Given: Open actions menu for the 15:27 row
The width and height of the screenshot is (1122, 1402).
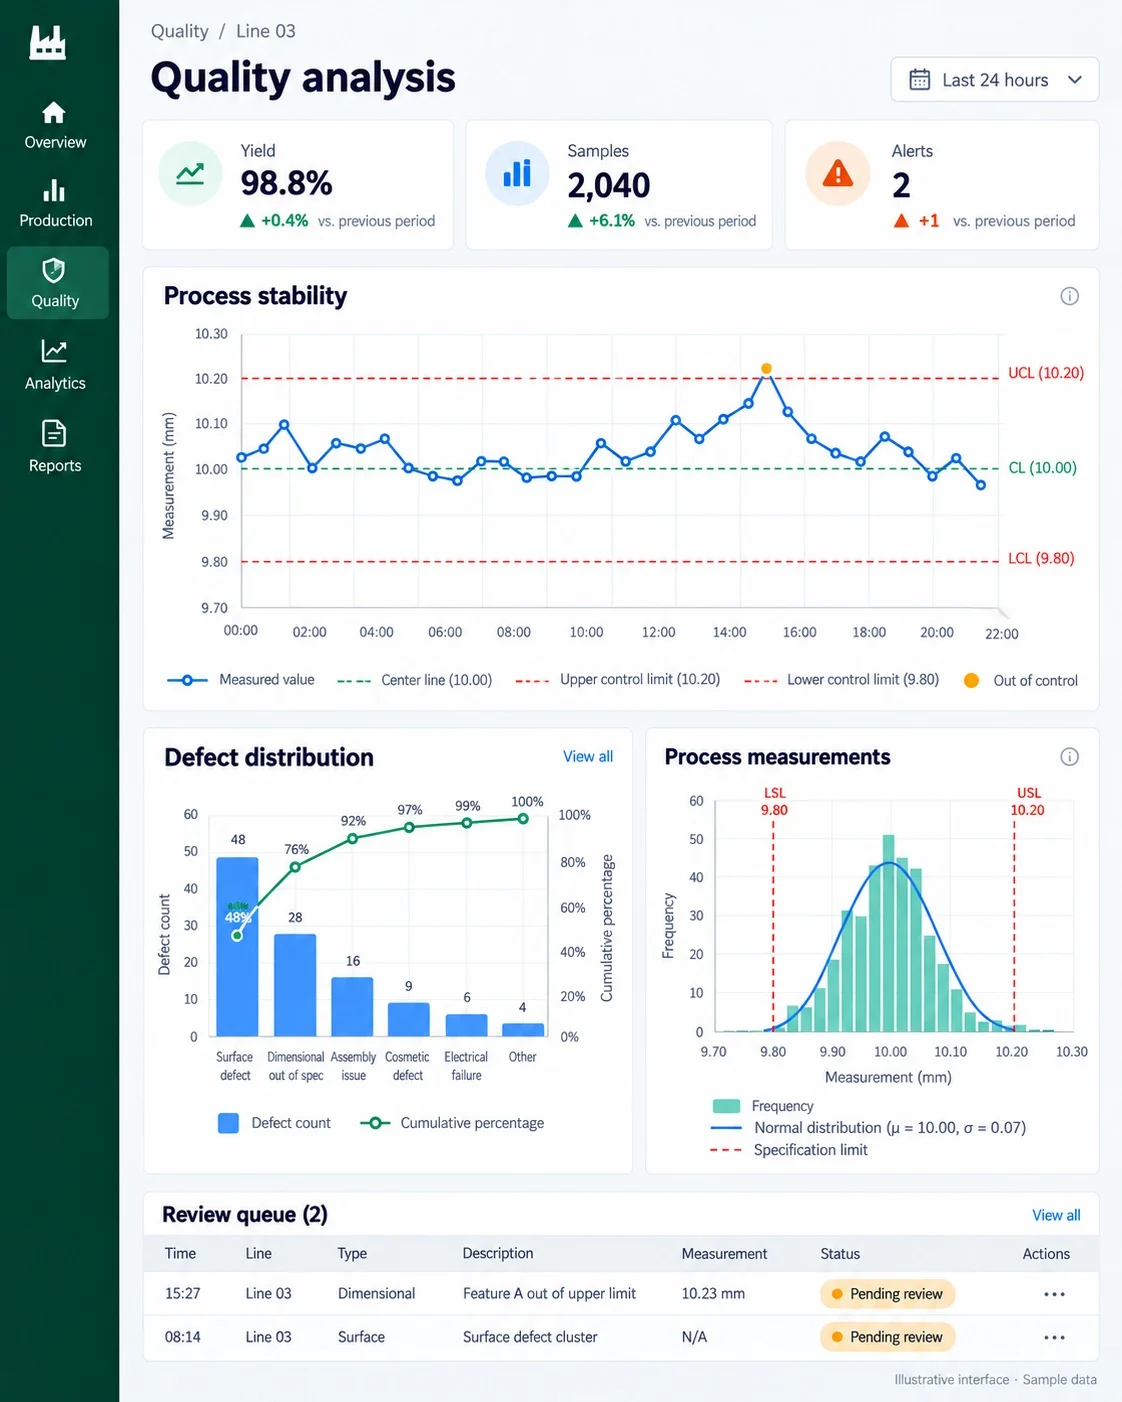Looking at the screenshot, I should pos(1054,1294).
